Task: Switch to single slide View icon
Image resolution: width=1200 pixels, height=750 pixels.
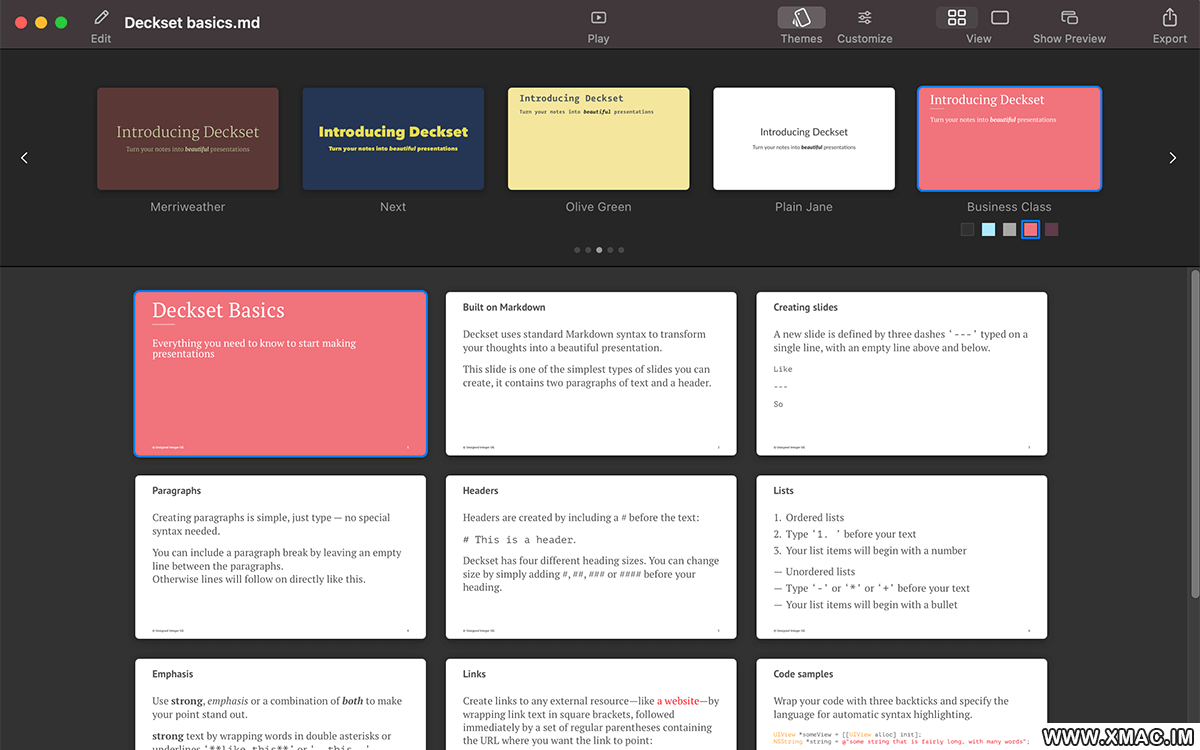Action: [x=1000, y=18]
